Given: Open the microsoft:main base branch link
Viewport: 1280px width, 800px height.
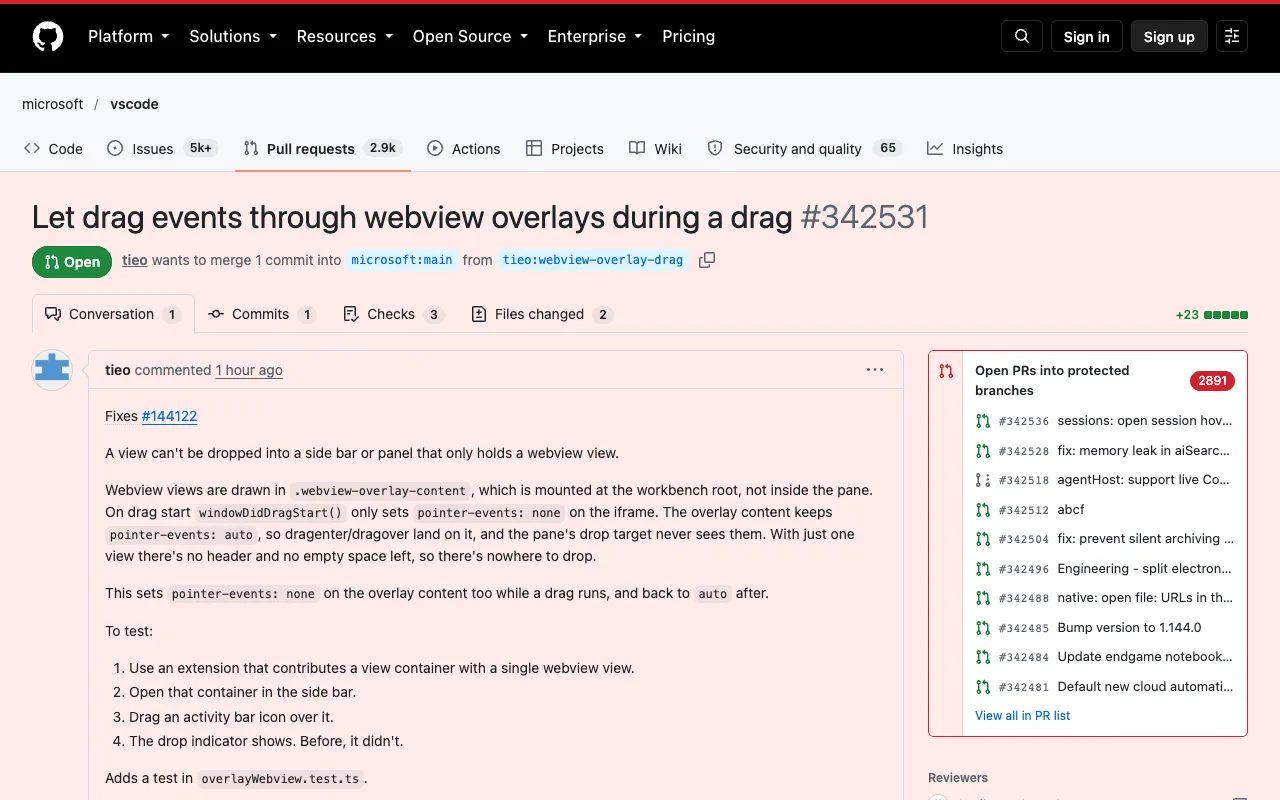Looking at the screenshot, I should tap(402, 260).
